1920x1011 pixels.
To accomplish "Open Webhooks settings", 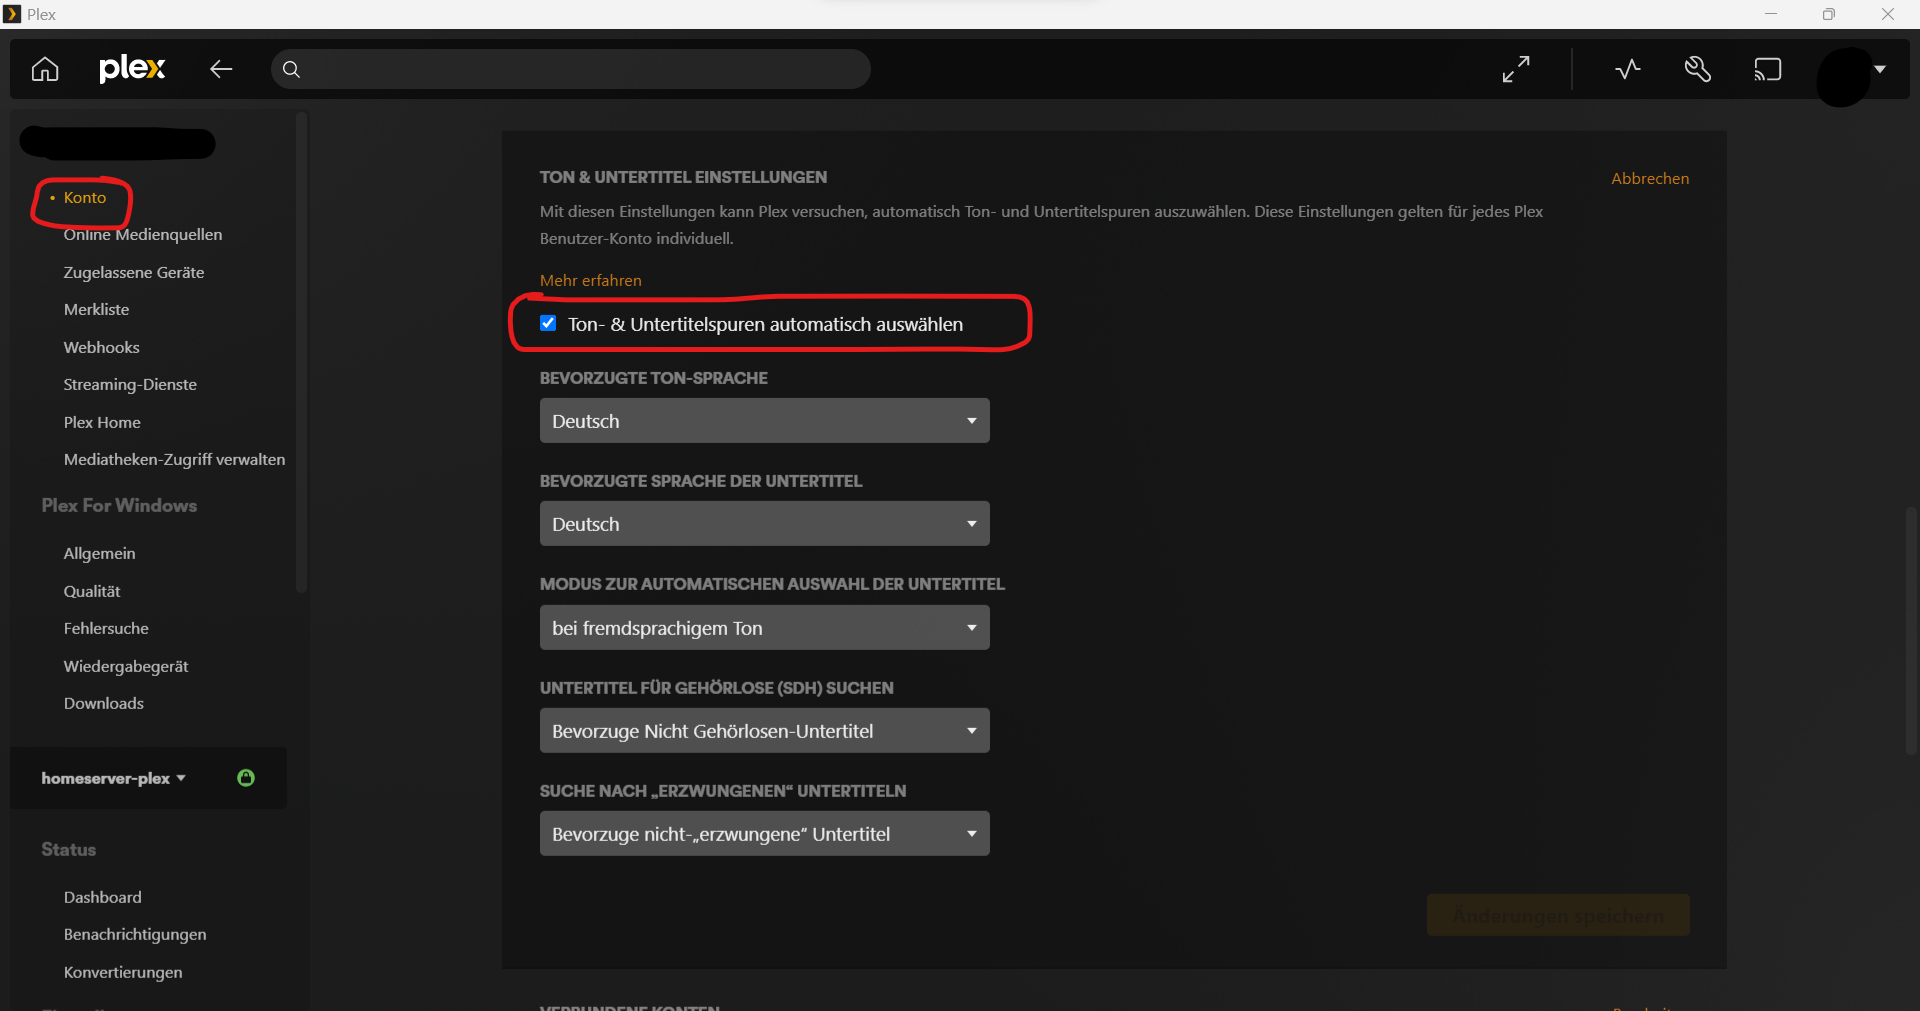I will pyautogui.click(x=102, y=347).
